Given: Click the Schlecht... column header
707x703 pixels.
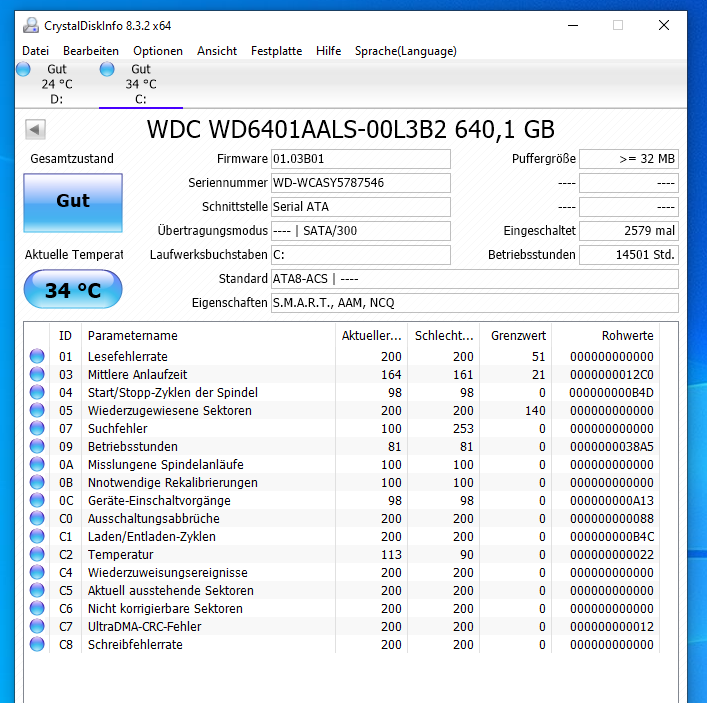Looking at the screenshot, I should pos(444,335).
